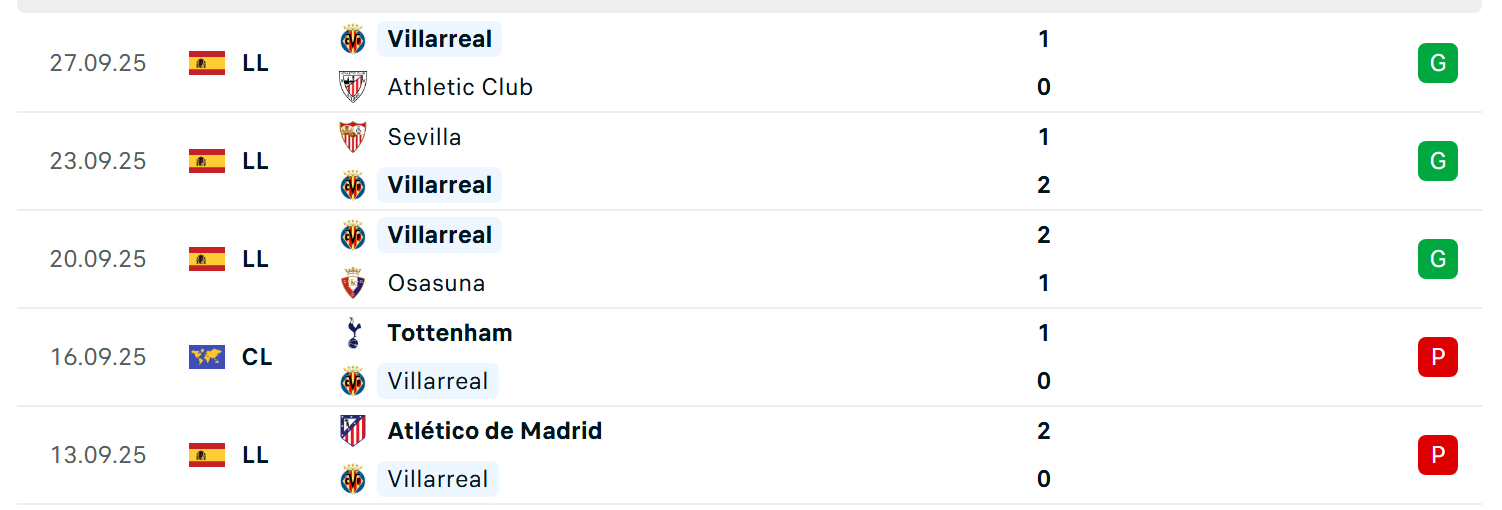Open the Osasuna team link

tap(436, 283)
